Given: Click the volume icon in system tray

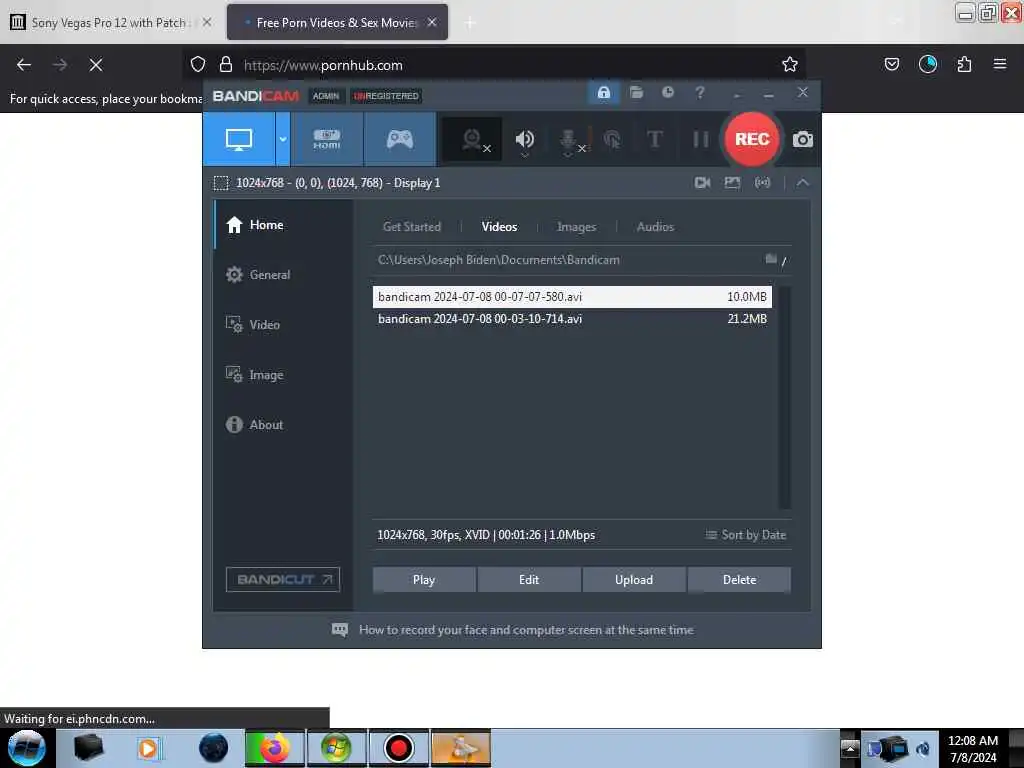Looking at the screenshot, I should point(923,749).
